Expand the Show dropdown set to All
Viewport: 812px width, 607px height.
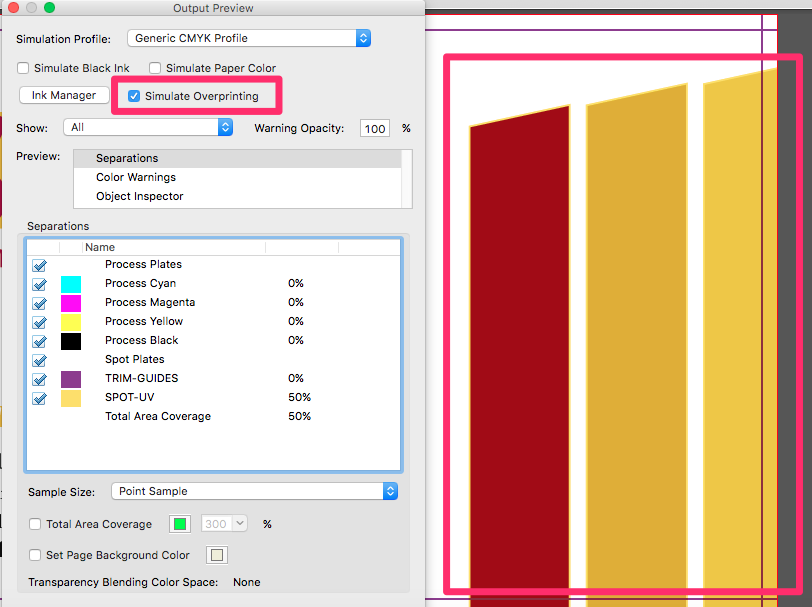(148, 127)
